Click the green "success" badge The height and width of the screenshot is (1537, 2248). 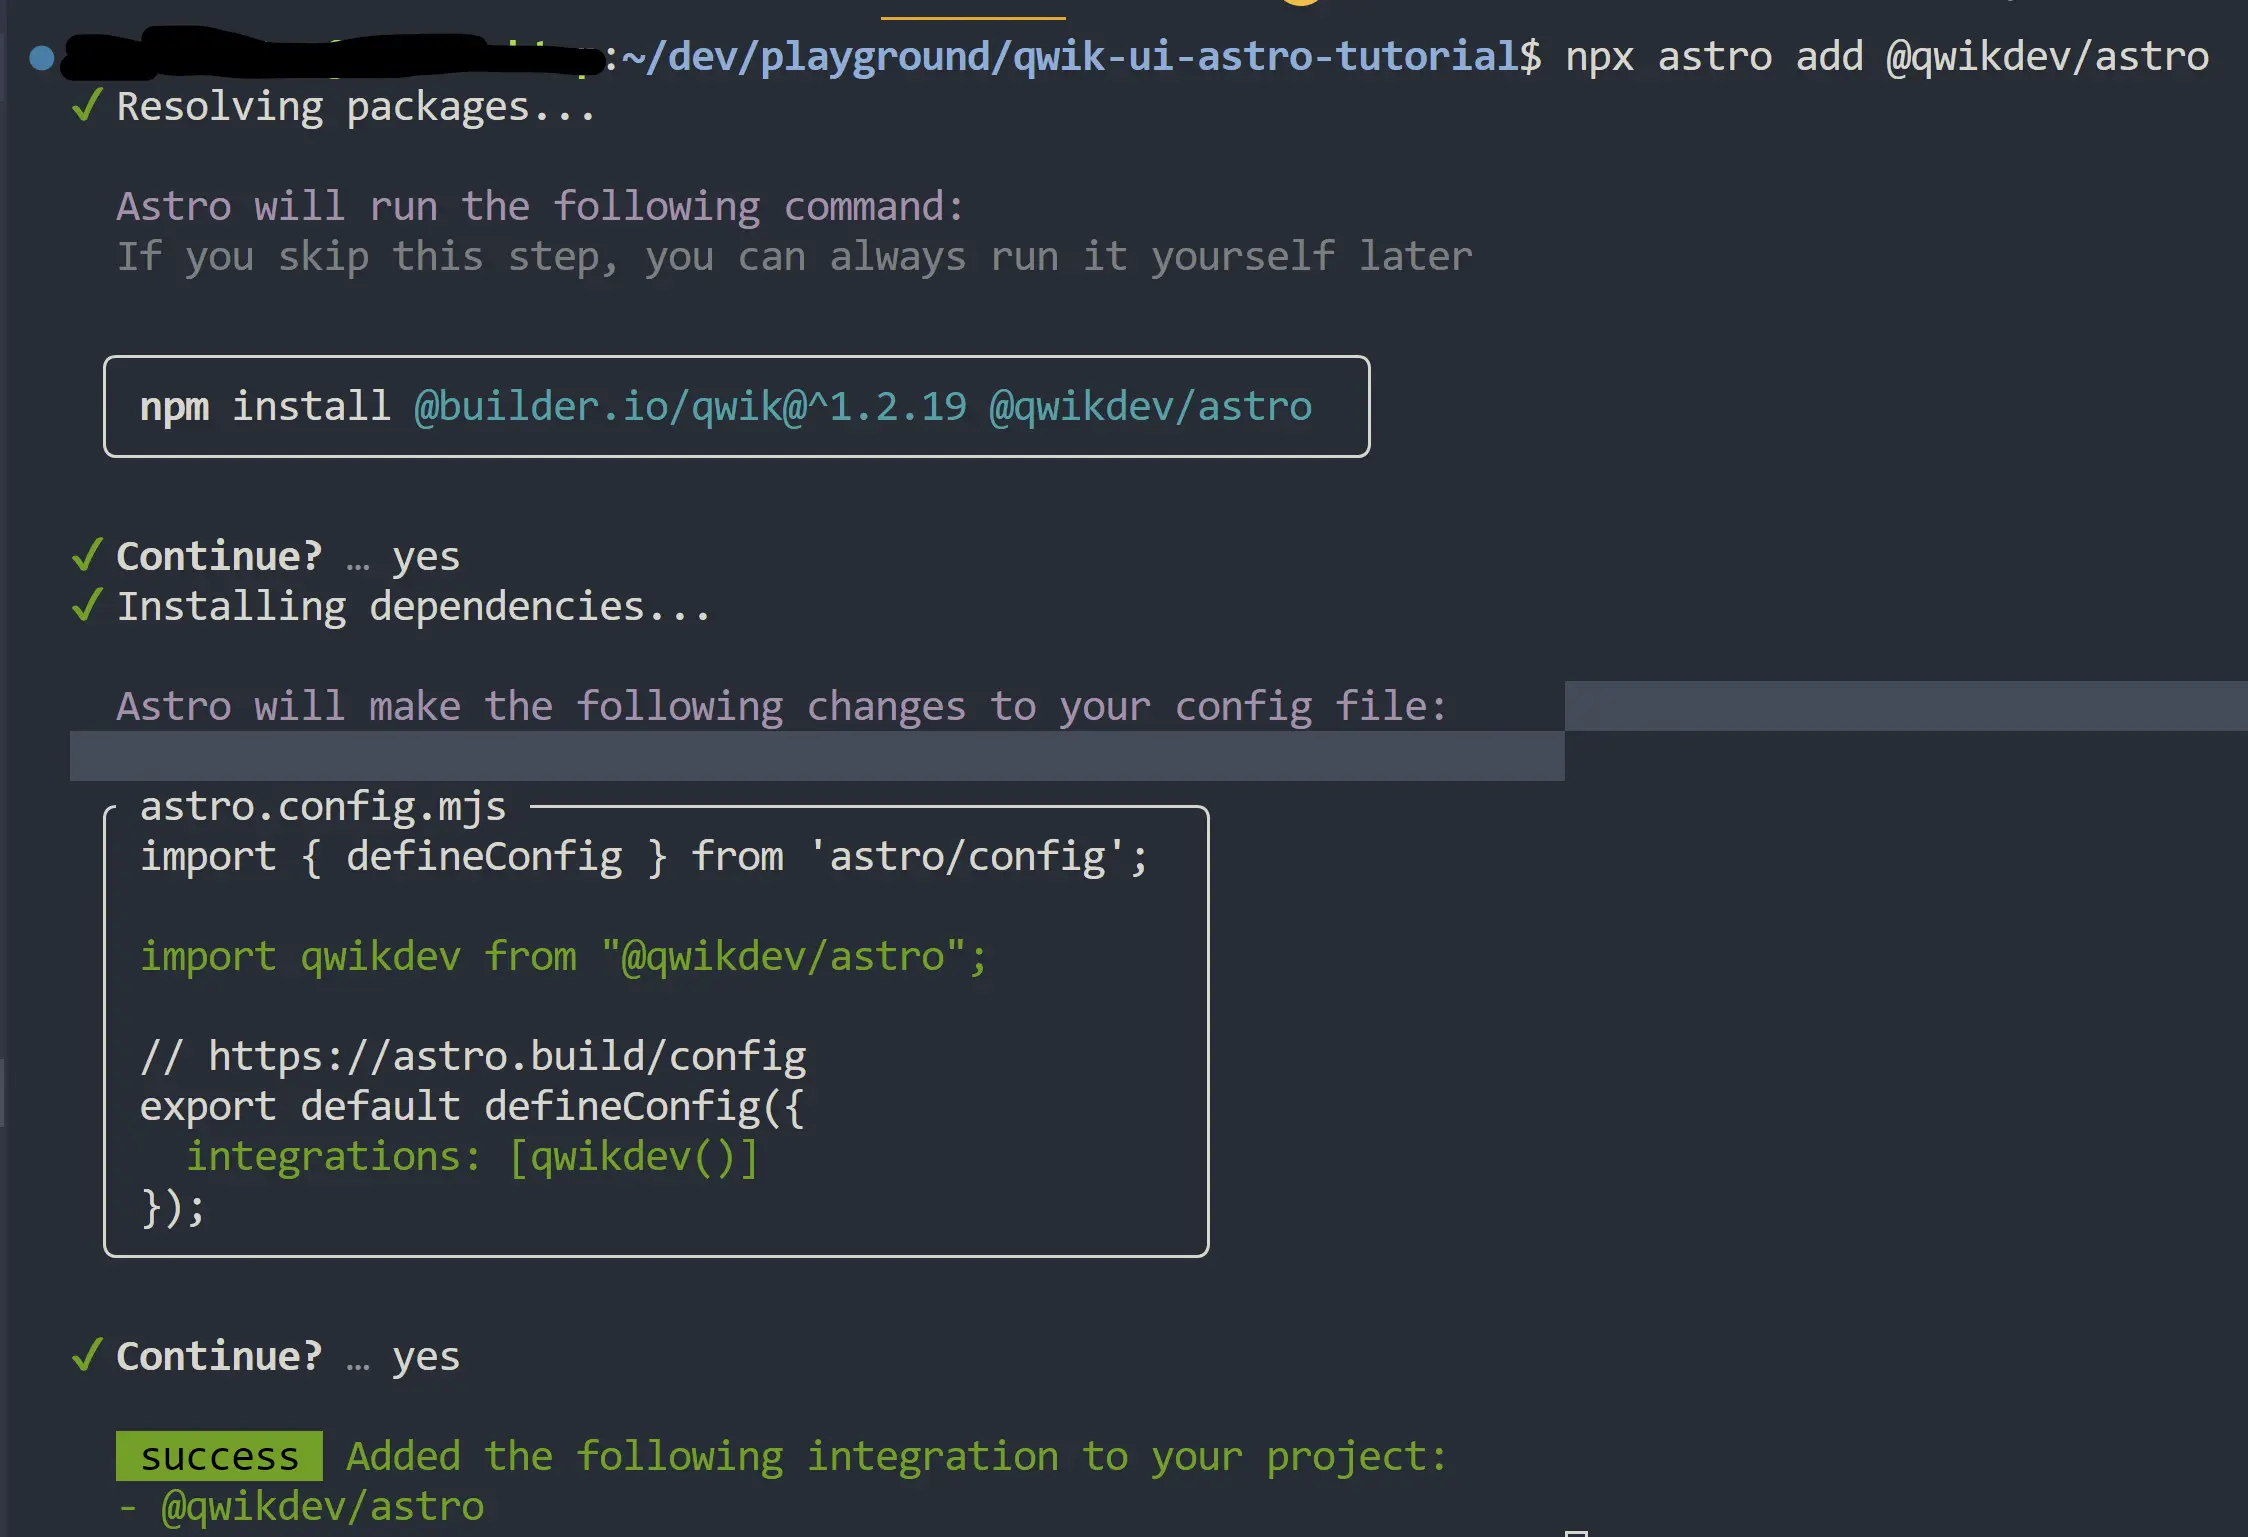pyautogui.click(x=219, y=1456)
